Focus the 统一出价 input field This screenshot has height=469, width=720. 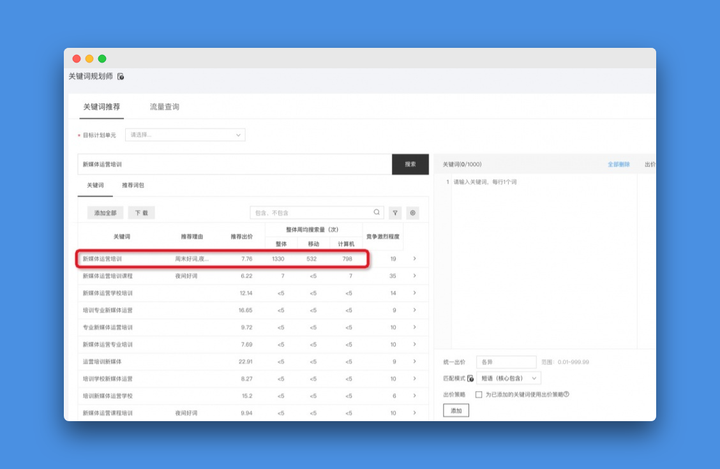click(x=506, y=362)
